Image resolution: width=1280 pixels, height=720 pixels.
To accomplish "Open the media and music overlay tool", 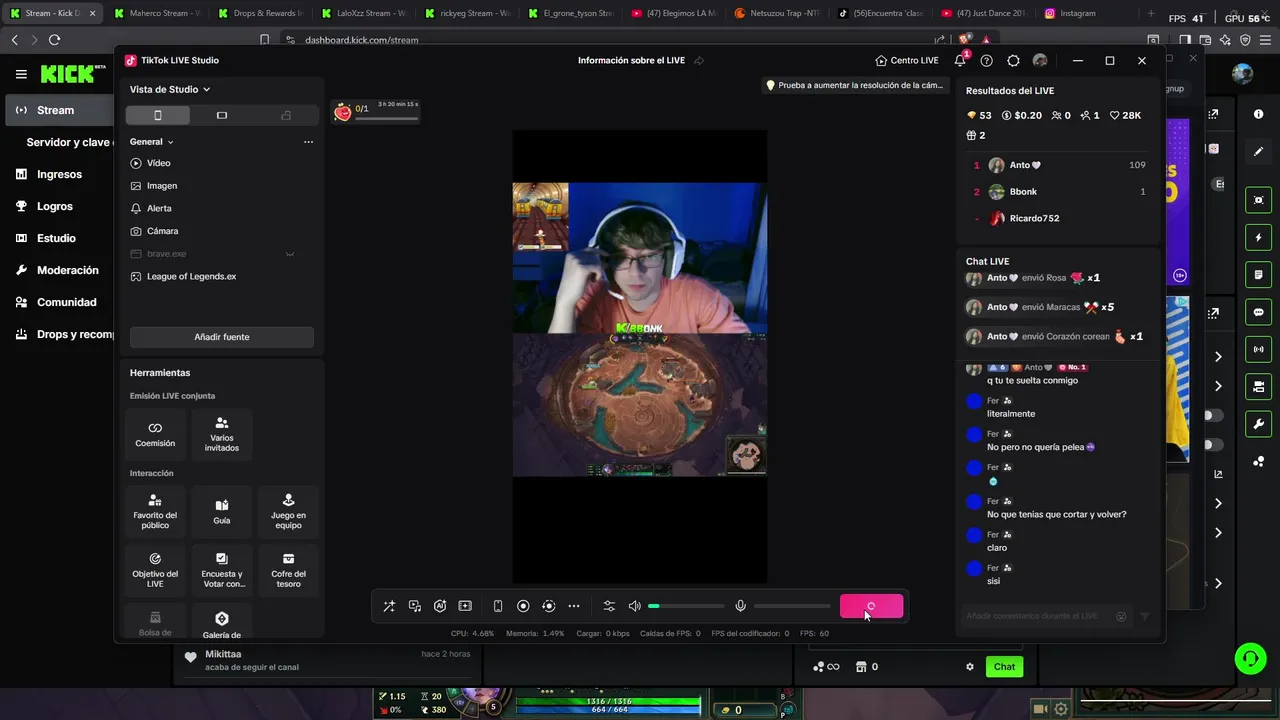I will point(415,606).
